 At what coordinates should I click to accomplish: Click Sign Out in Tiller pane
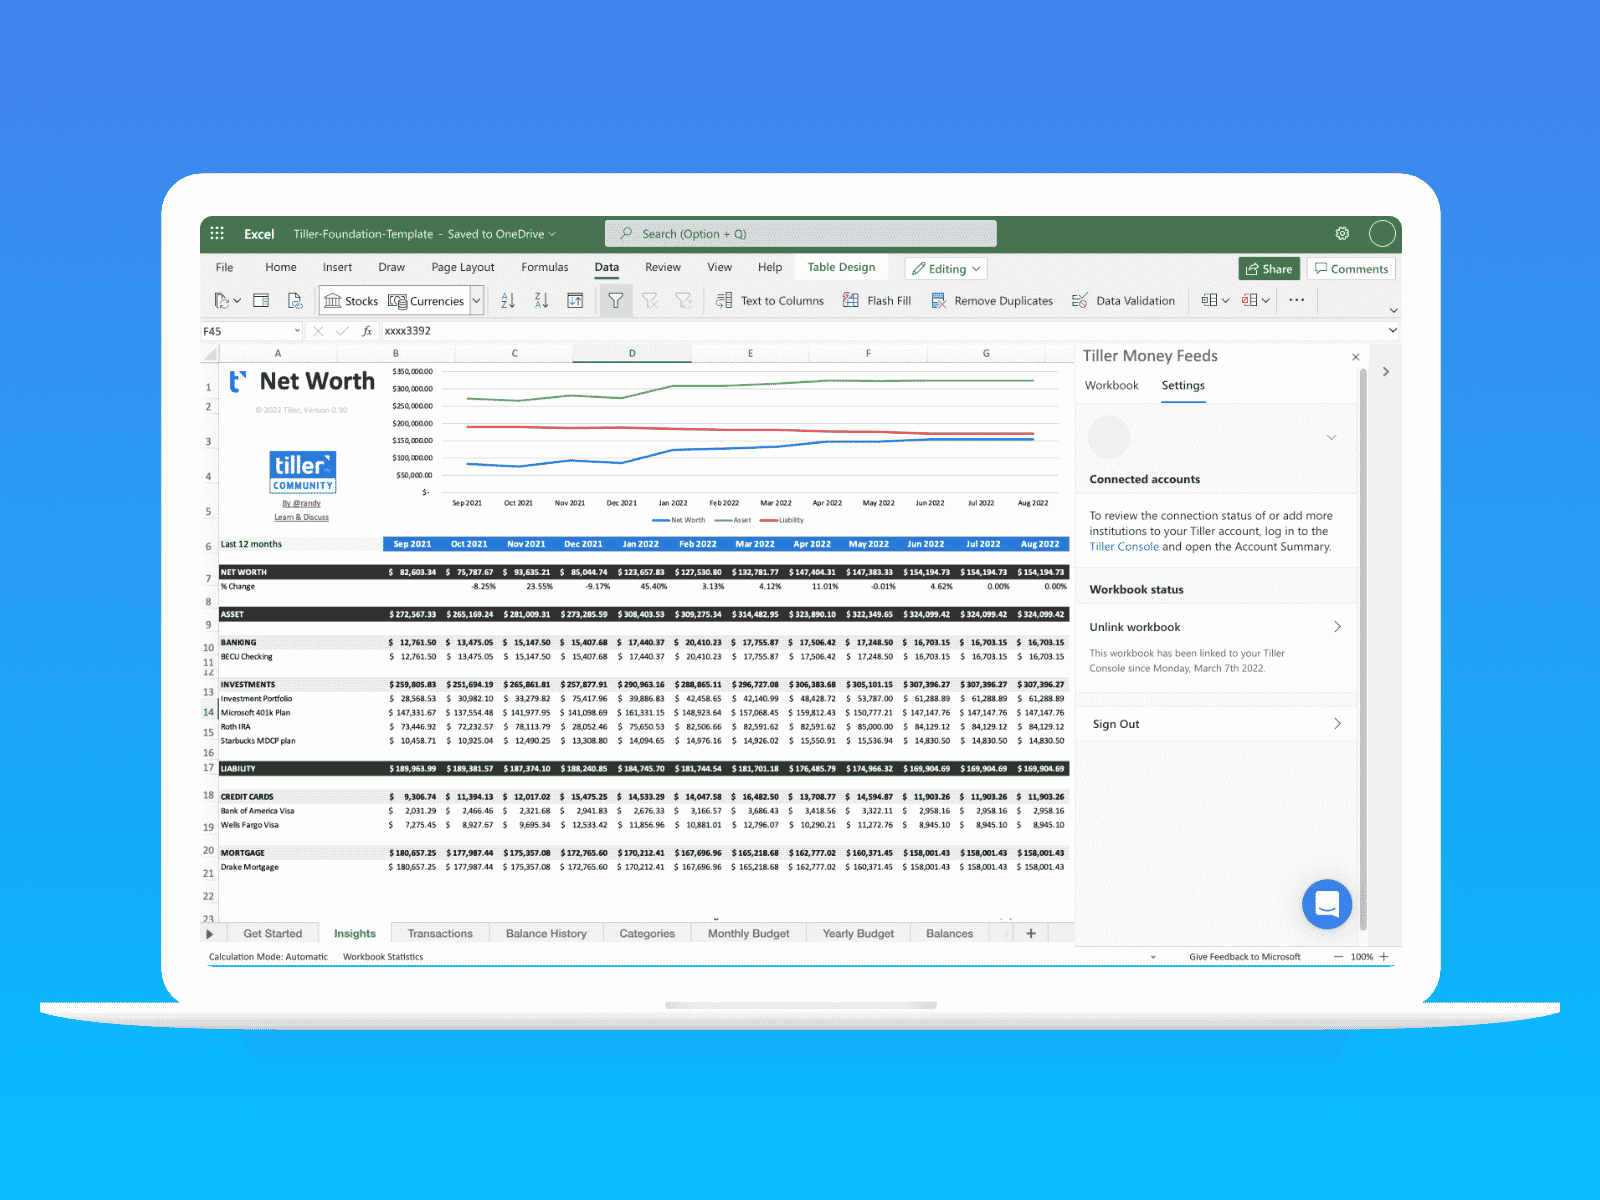pos(1215,724)
